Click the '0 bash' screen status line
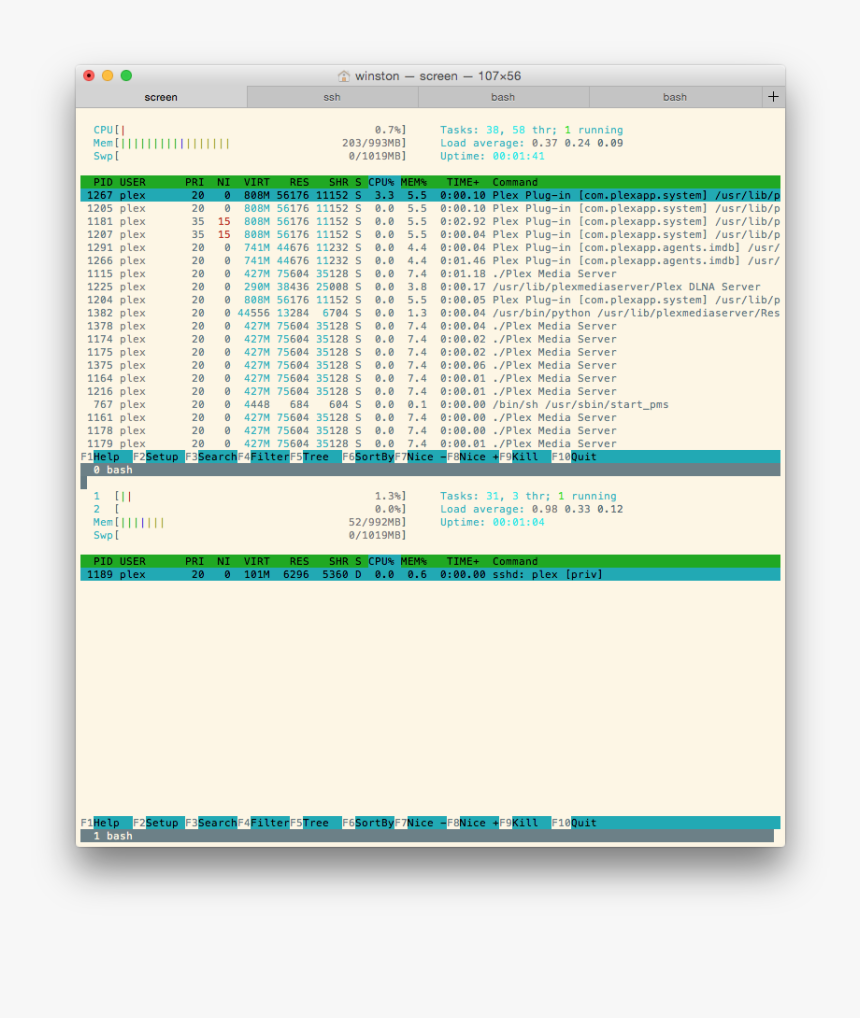Screen dimensions: 860x1018 click(430, 470)
